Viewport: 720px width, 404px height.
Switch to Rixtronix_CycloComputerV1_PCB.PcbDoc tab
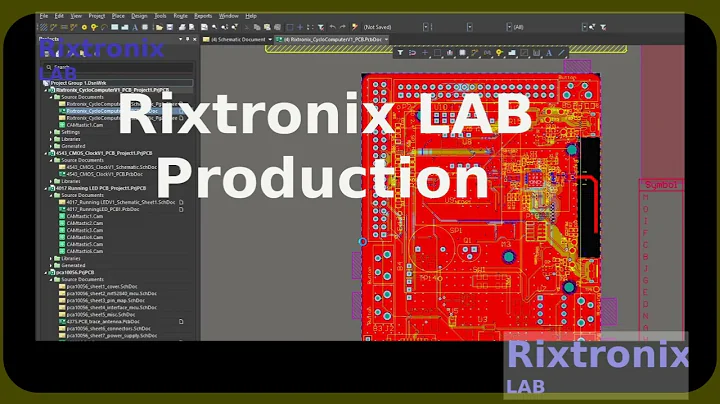tap(332, 39)
